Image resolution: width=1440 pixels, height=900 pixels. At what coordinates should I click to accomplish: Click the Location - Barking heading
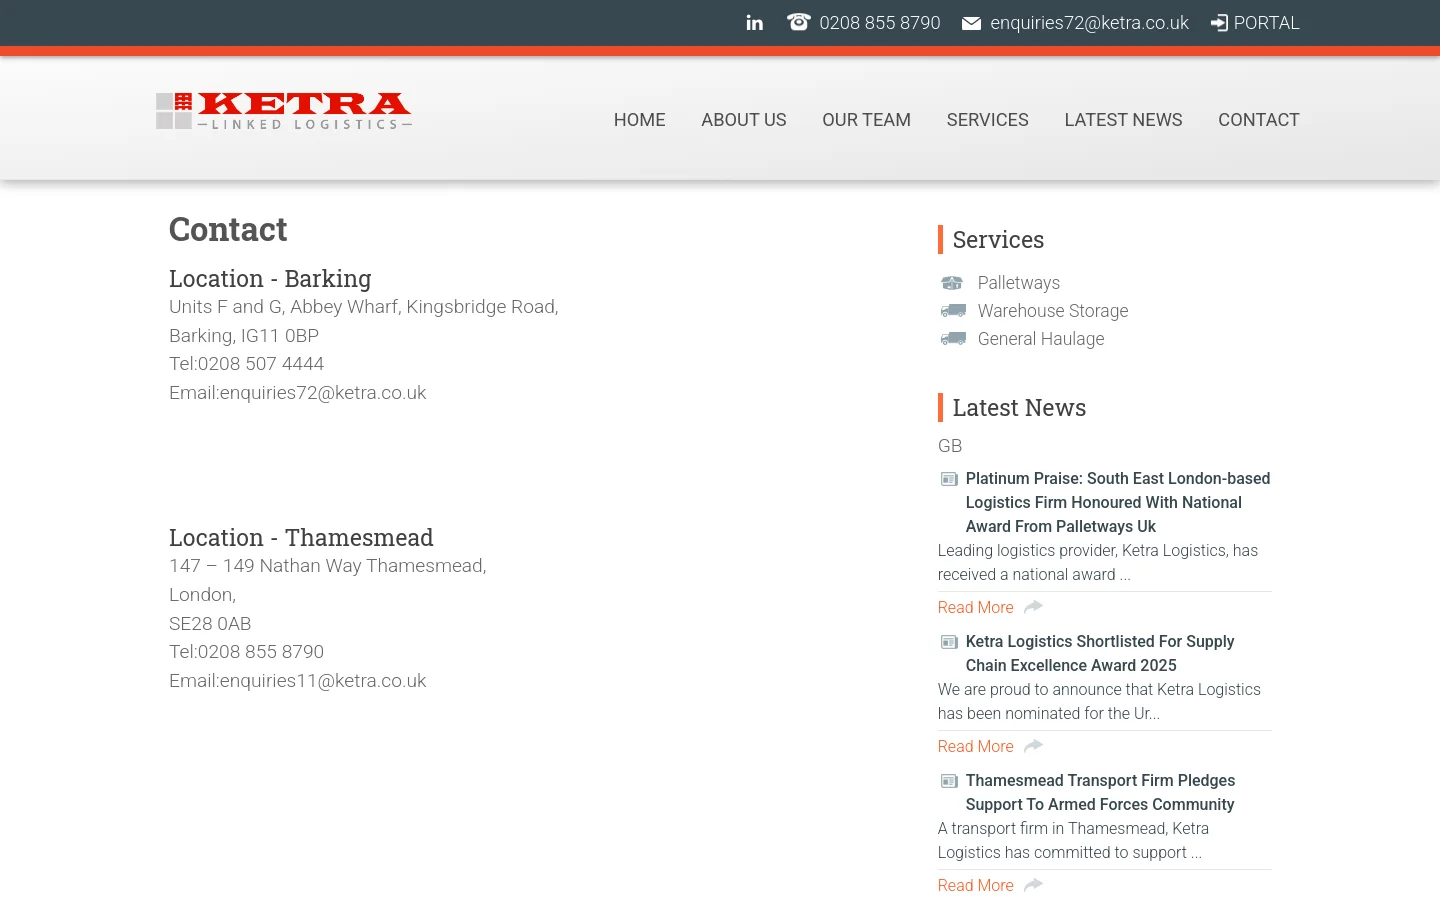(x=270, y=279)
